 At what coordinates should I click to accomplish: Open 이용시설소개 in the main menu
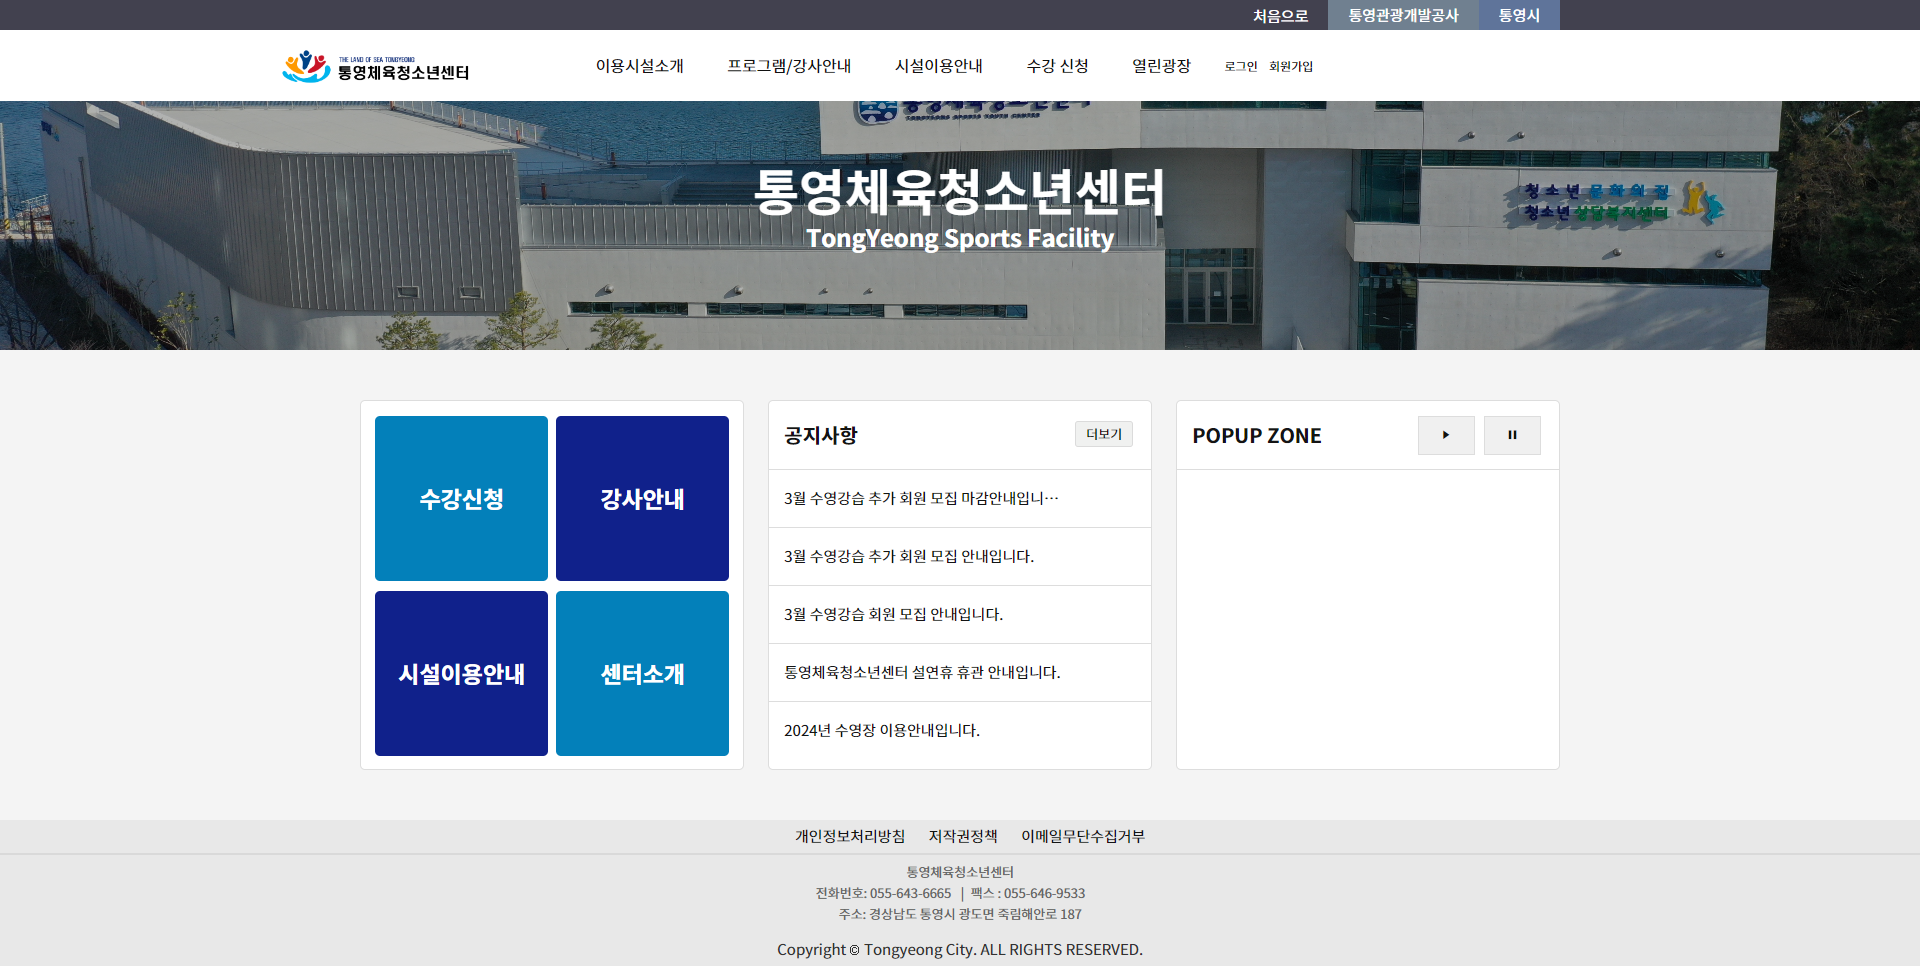pos(639,66)
